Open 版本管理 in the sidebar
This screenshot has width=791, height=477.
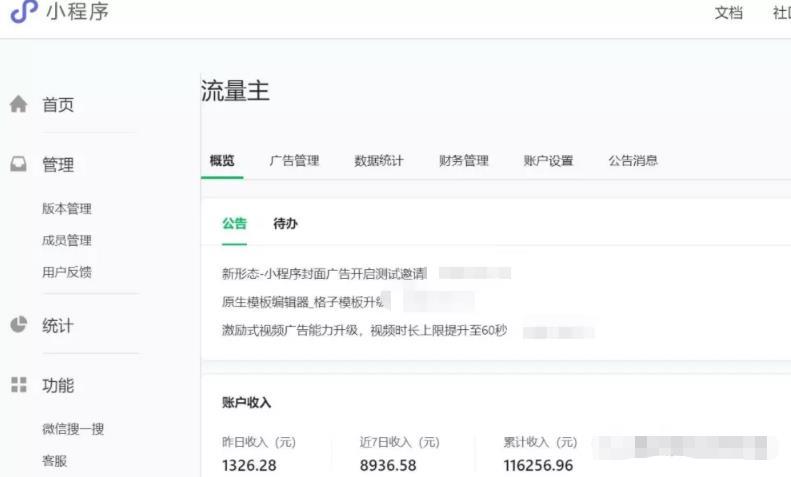(x=67, y=209)
